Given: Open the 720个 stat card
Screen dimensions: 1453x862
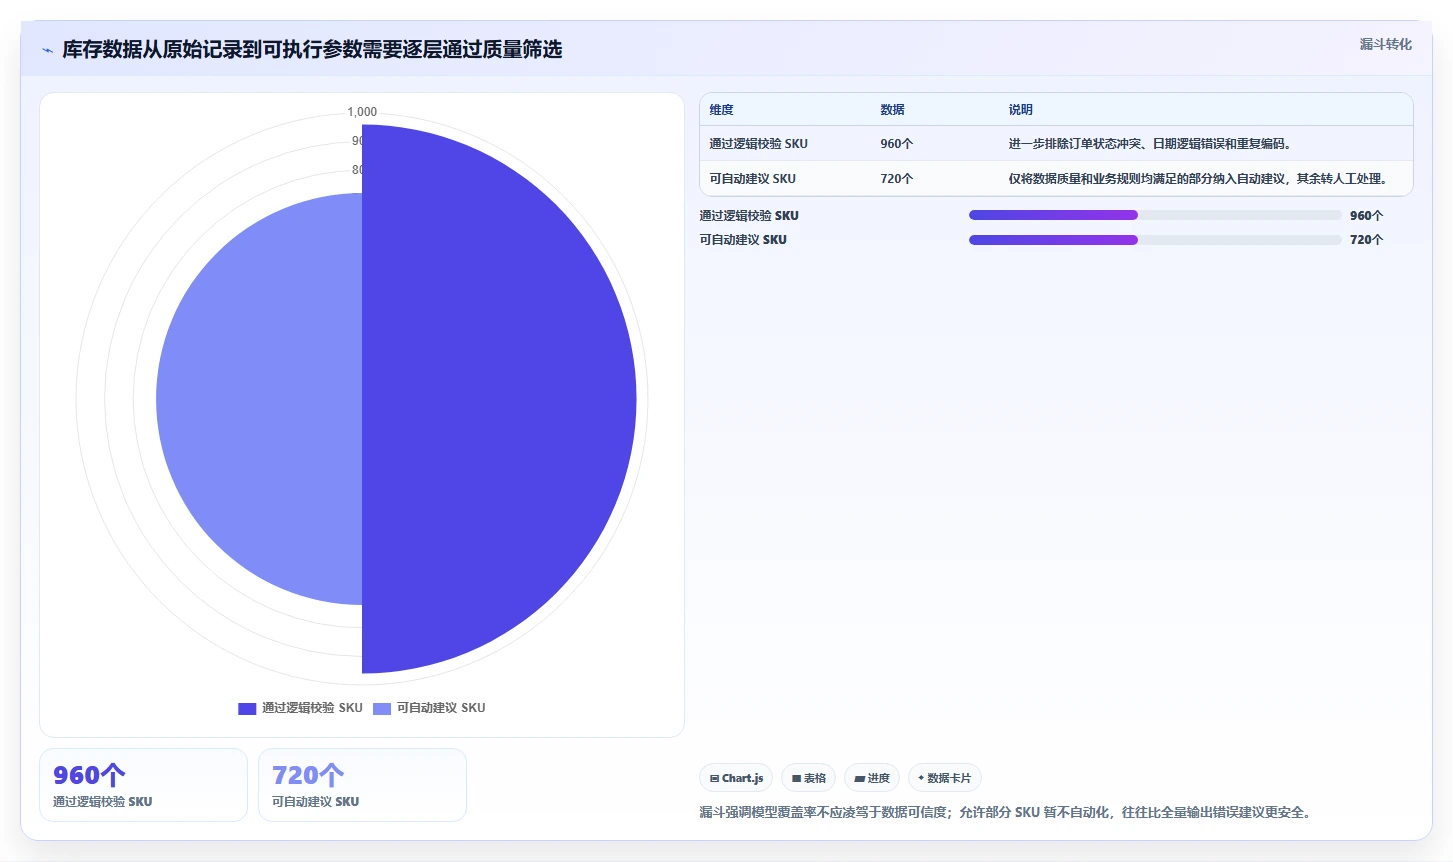Looking at the screenshot, I should (x=362, y=785).
